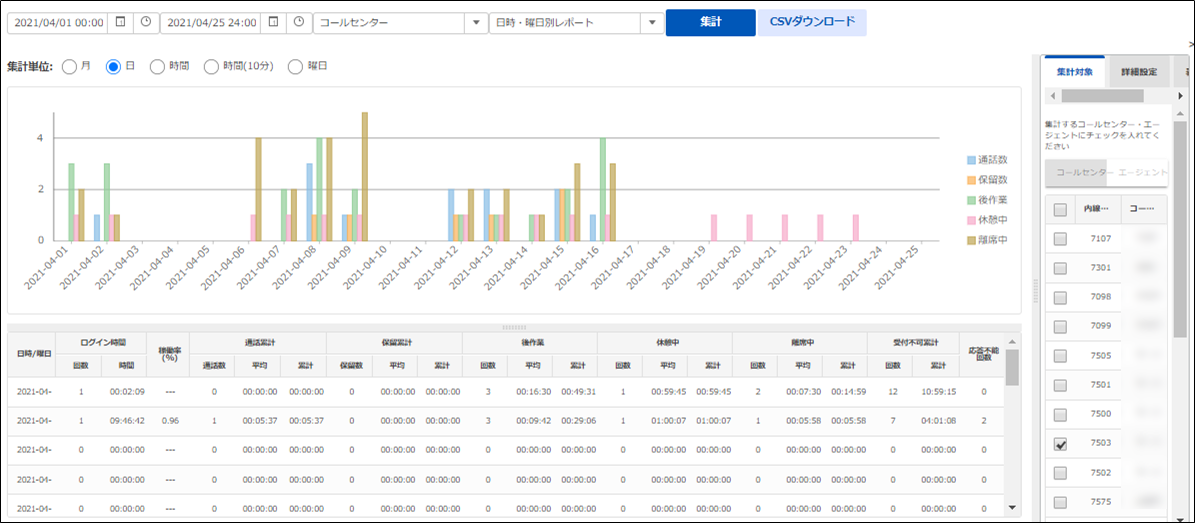Tick the select-all checkbox in the extension list header
Viewport: 1195px width, 523px height.
pyautogui.click(x=1060, y=210)
